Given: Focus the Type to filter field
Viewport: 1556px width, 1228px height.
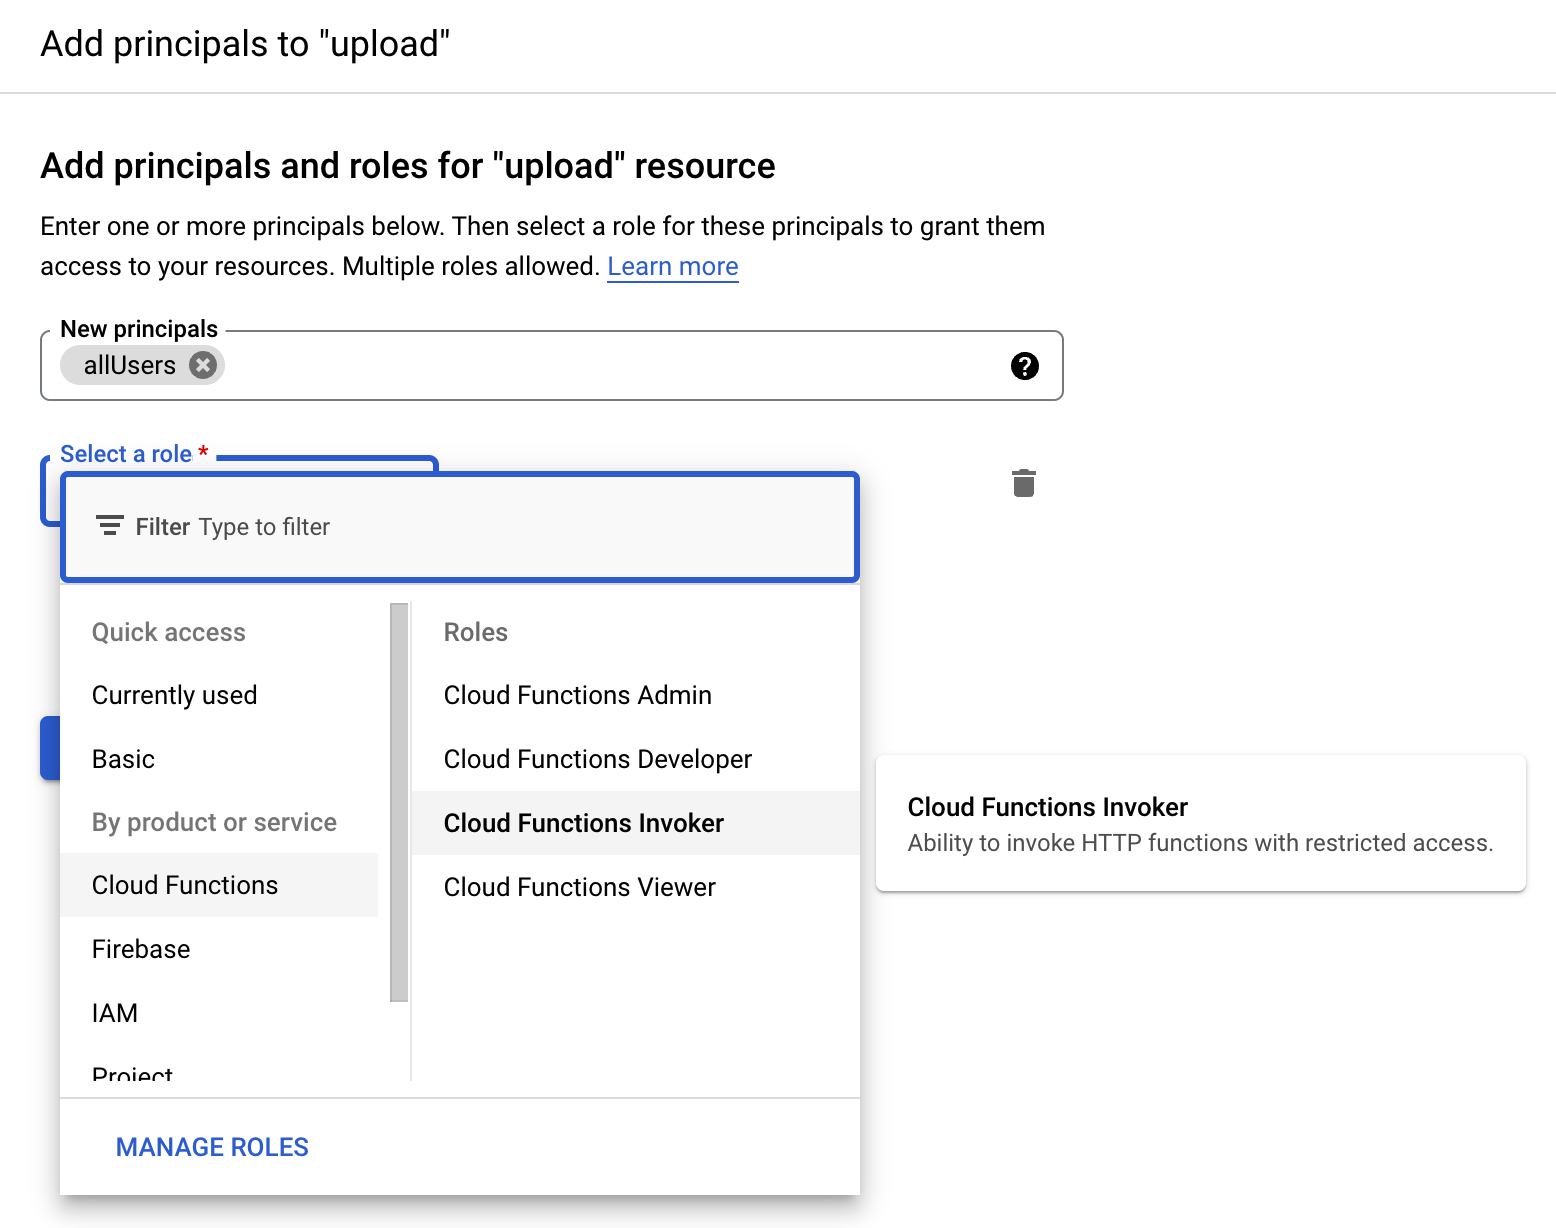Looking at the screenshot, I should point(500,527).
